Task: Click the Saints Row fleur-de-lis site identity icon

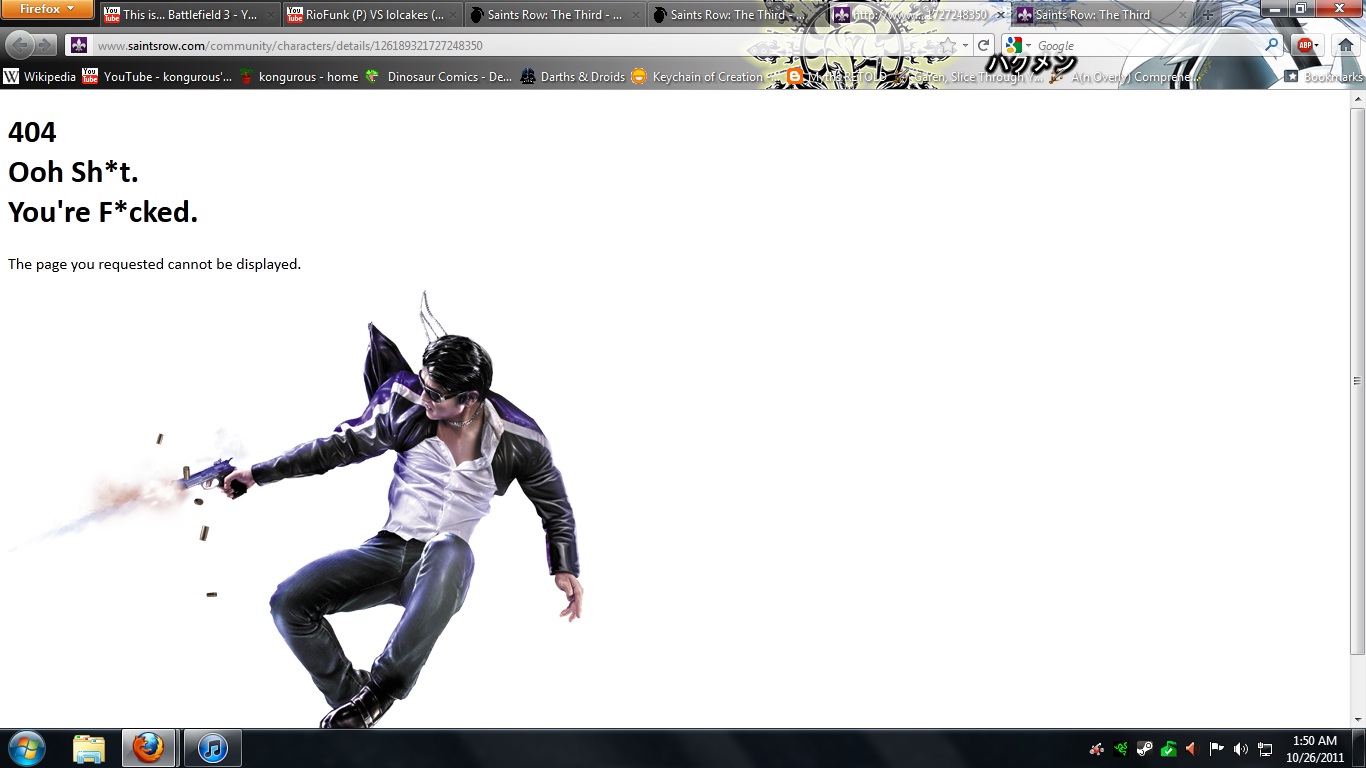Action: tap(79, 45)
